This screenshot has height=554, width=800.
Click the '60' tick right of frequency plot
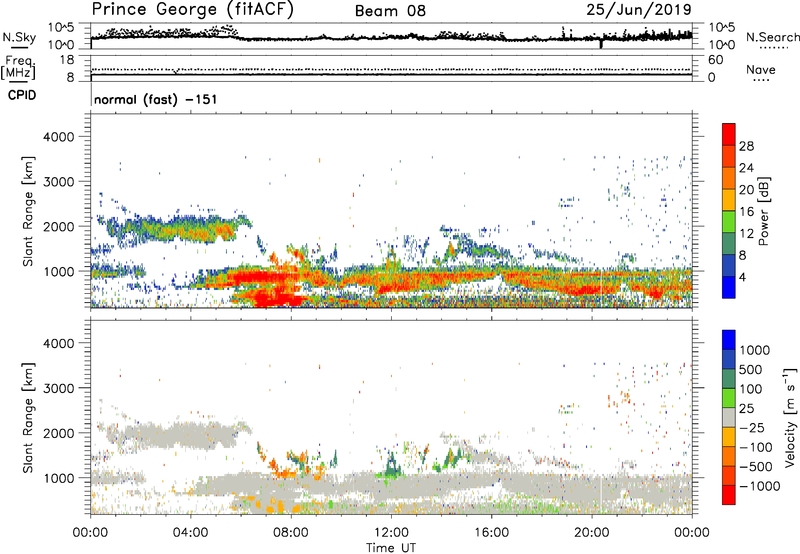(715, 60)
